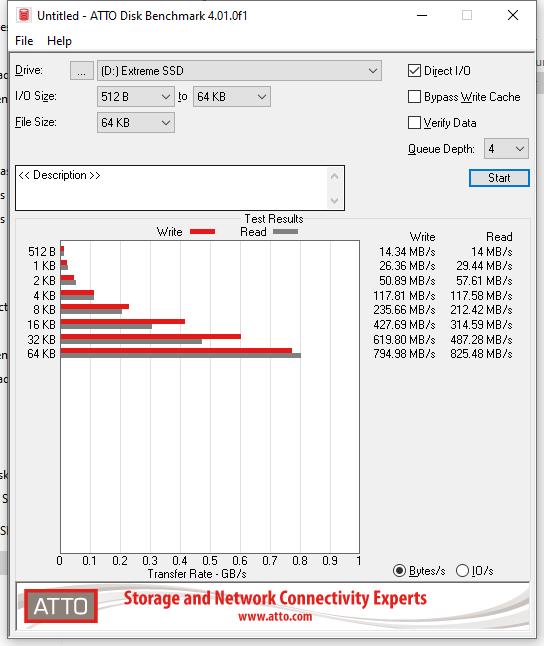Select the IO/s radio button
The image size is (544, 646).
pyautogui.click(x=462, y=571)
